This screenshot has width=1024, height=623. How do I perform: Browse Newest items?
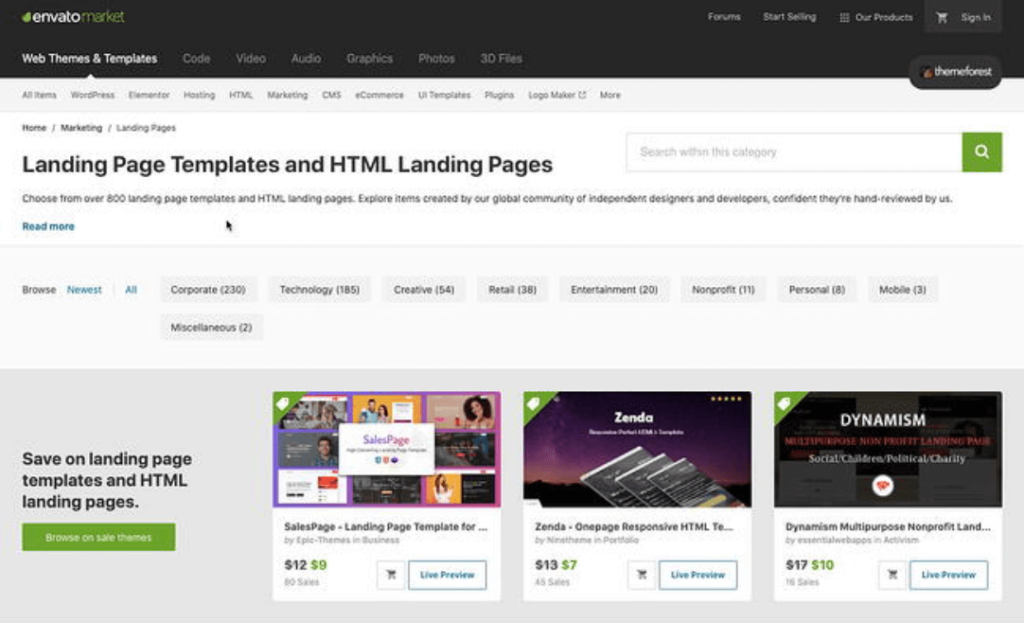[84, 290]
